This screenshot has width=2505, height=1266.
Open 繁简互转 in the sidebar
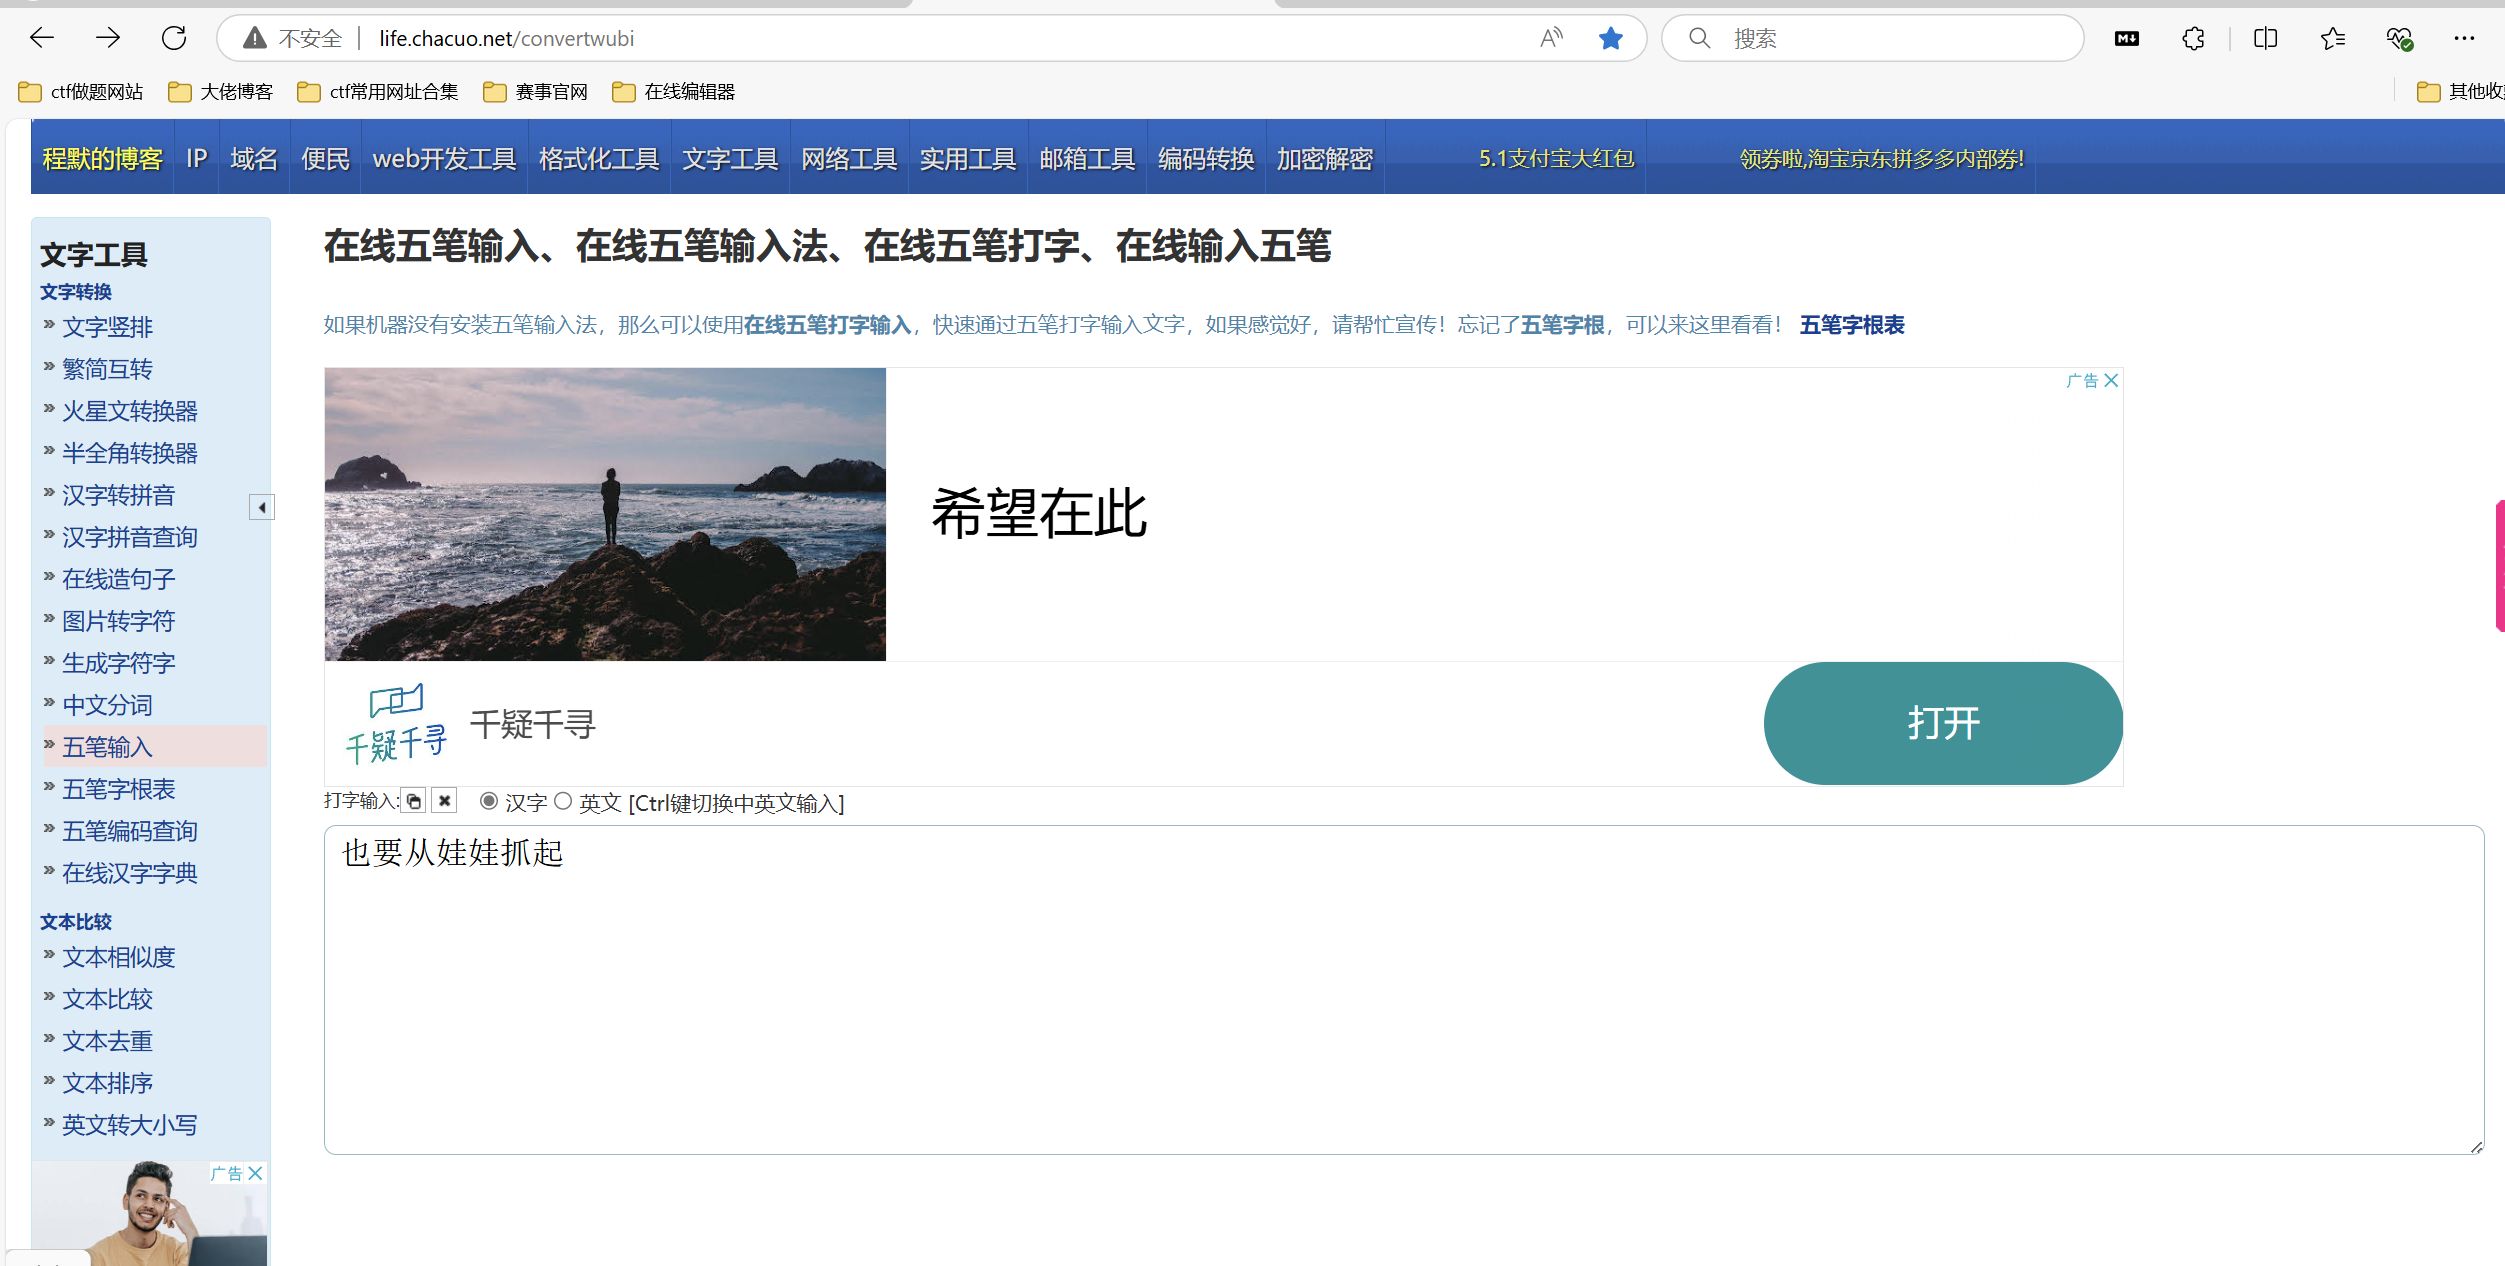[107, 369]
